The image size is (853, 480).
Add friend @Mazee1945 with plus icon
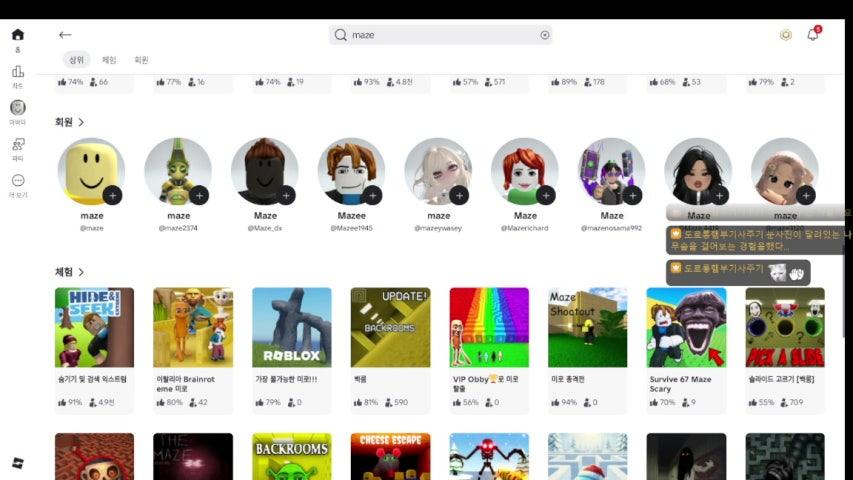(372, 195)
